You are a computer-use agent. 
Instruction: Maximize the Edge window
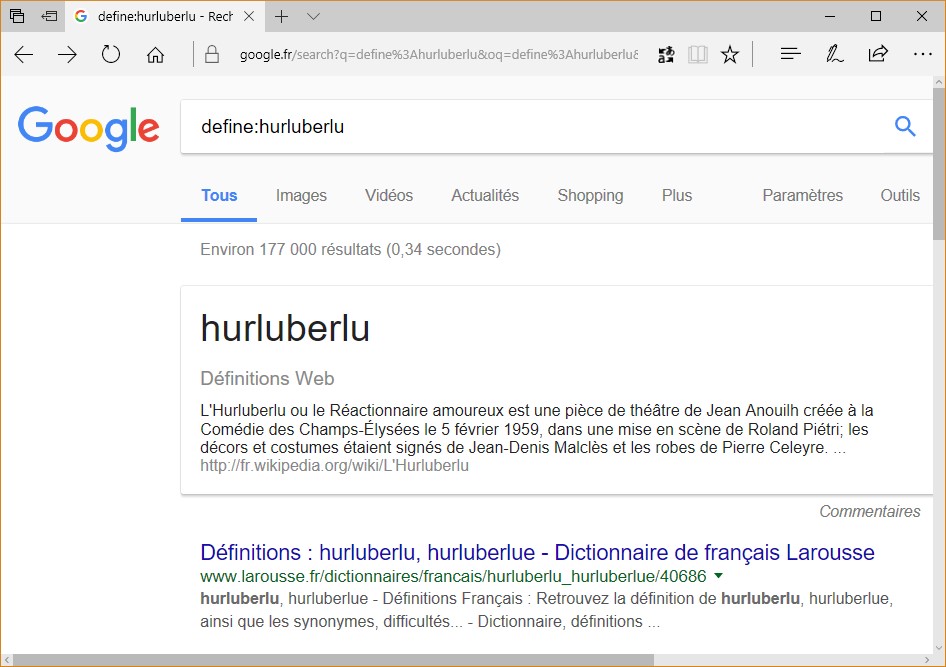pyautogui.click(x=876, y=16)
